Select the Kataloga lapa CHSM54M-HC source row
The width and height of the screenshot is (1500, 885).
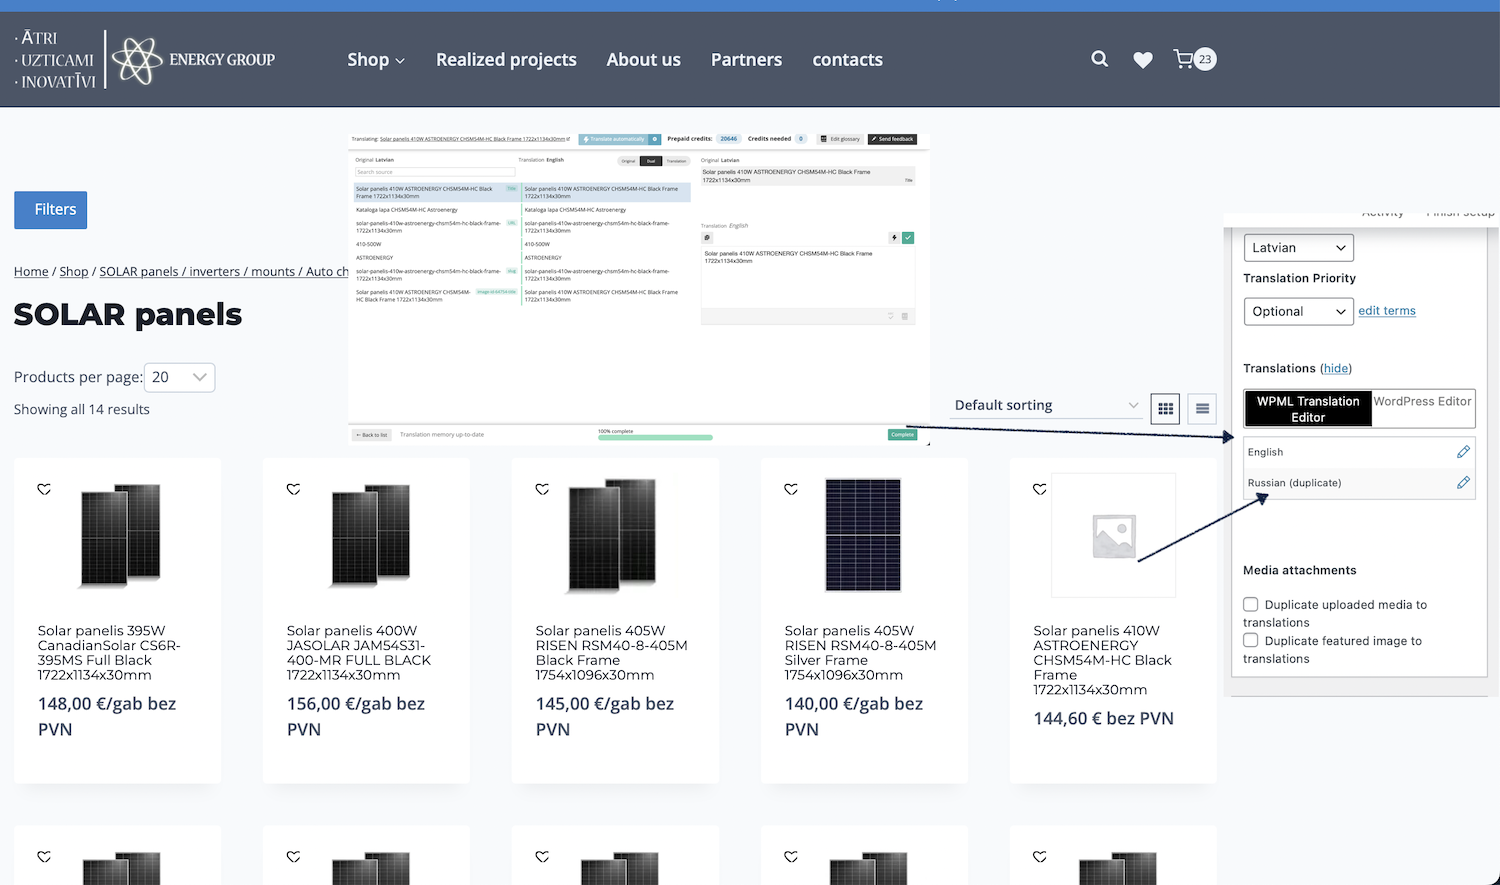pos(437,210)
